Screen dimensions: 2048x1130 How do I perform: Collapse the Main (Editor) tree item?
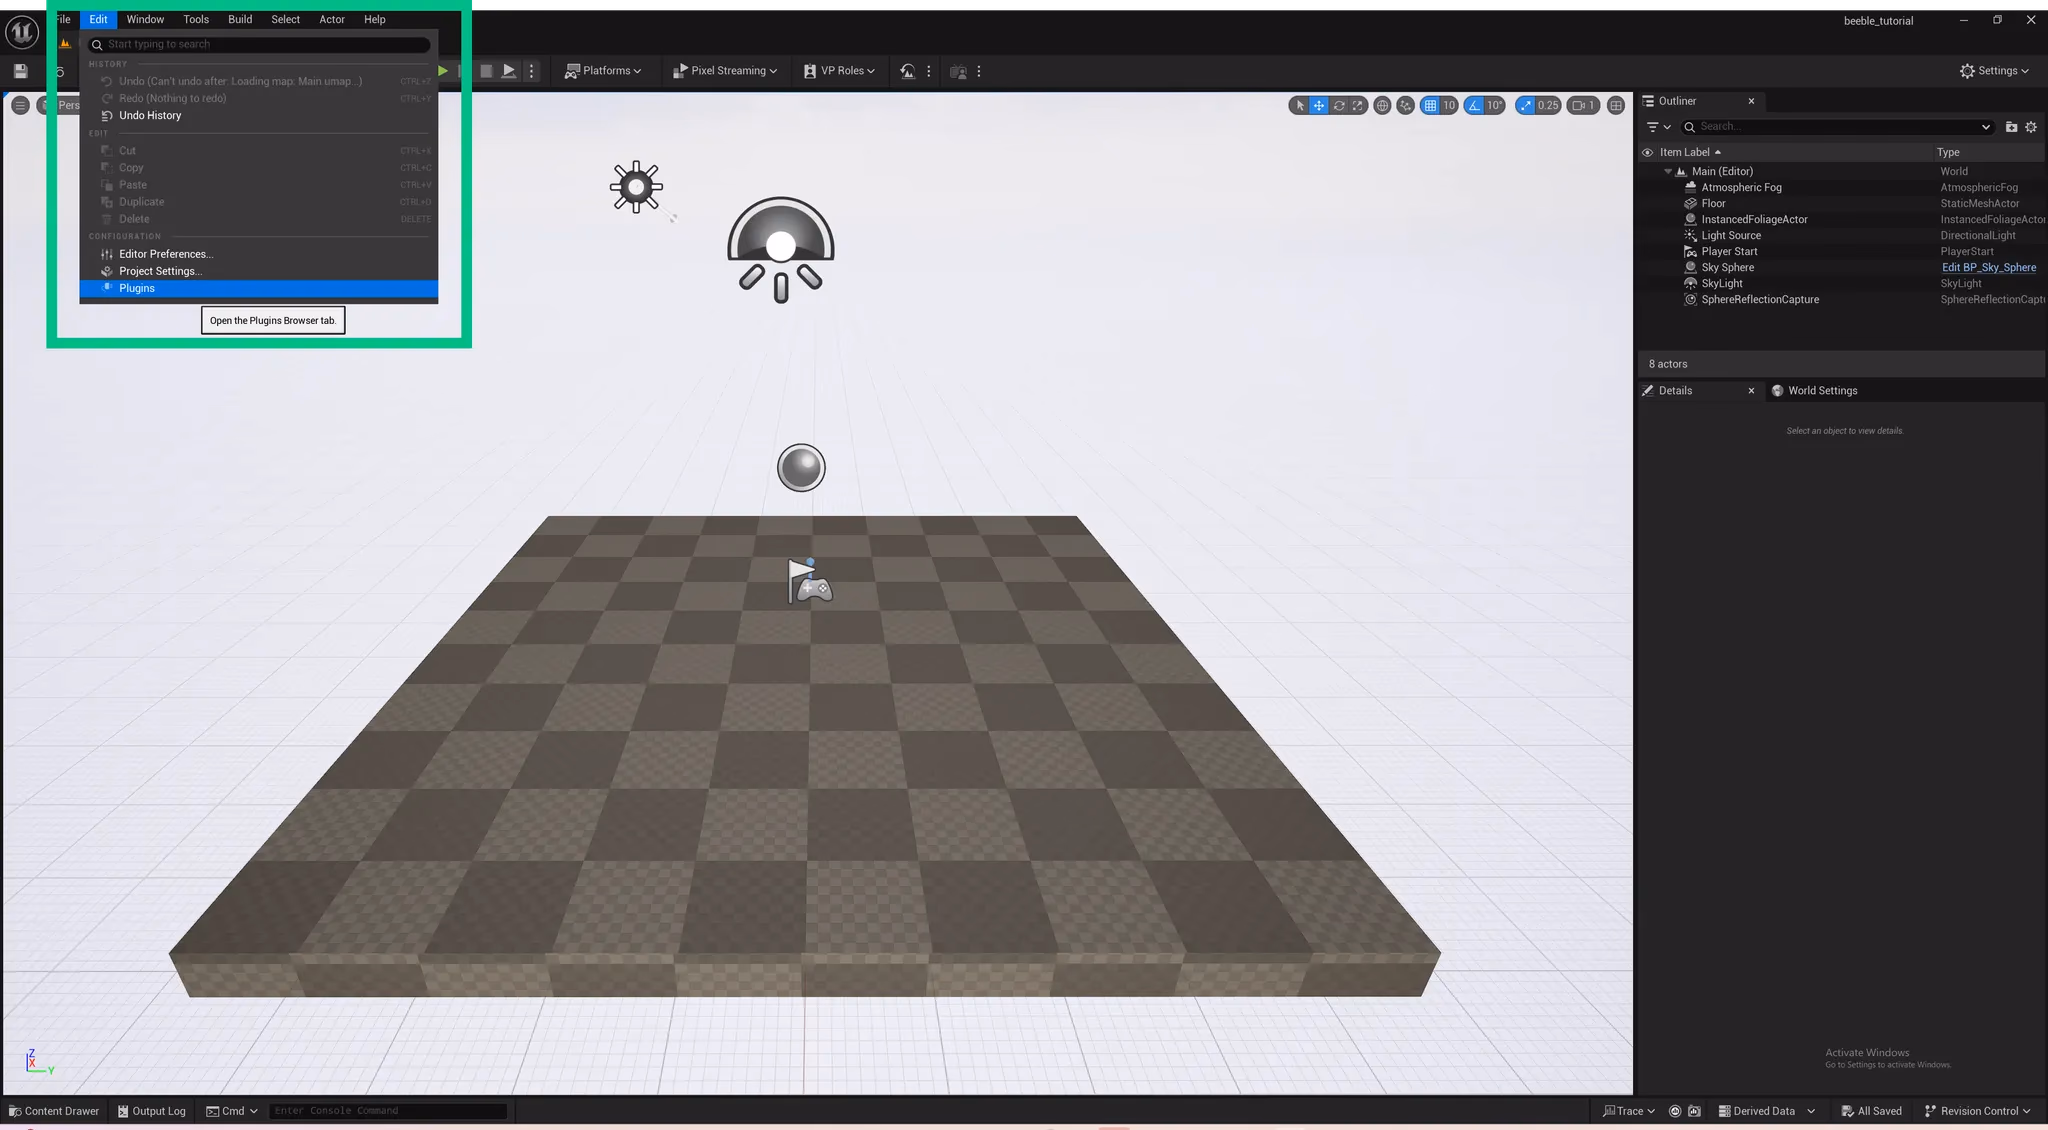coord(1668,171)
